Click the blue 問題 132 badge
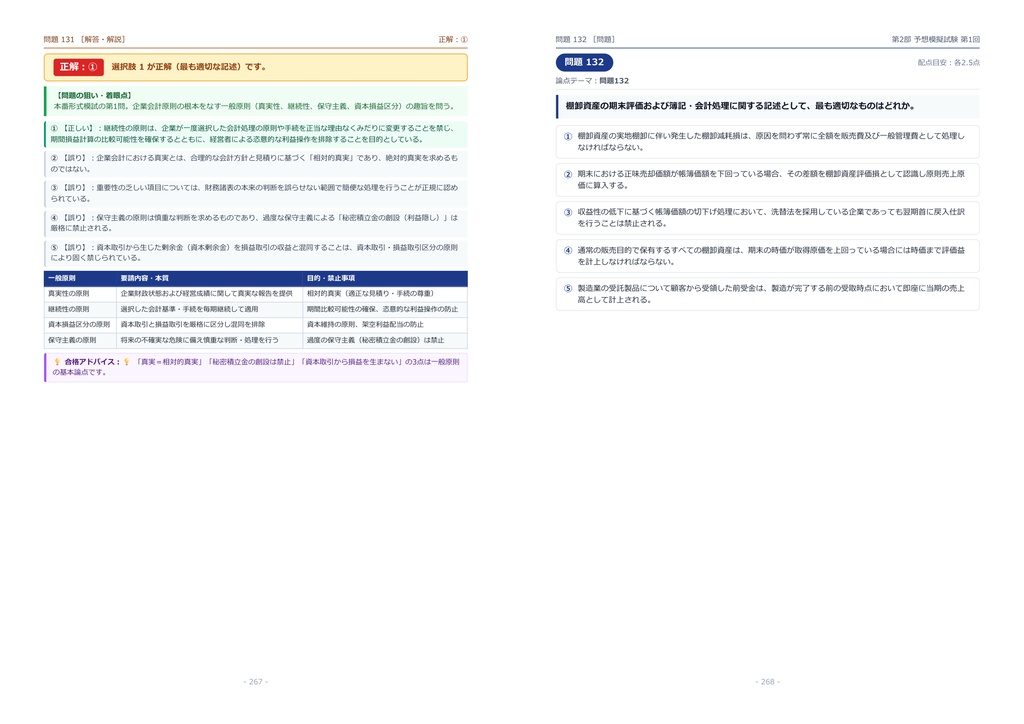 pyautogui.click(x=584, y=62)
